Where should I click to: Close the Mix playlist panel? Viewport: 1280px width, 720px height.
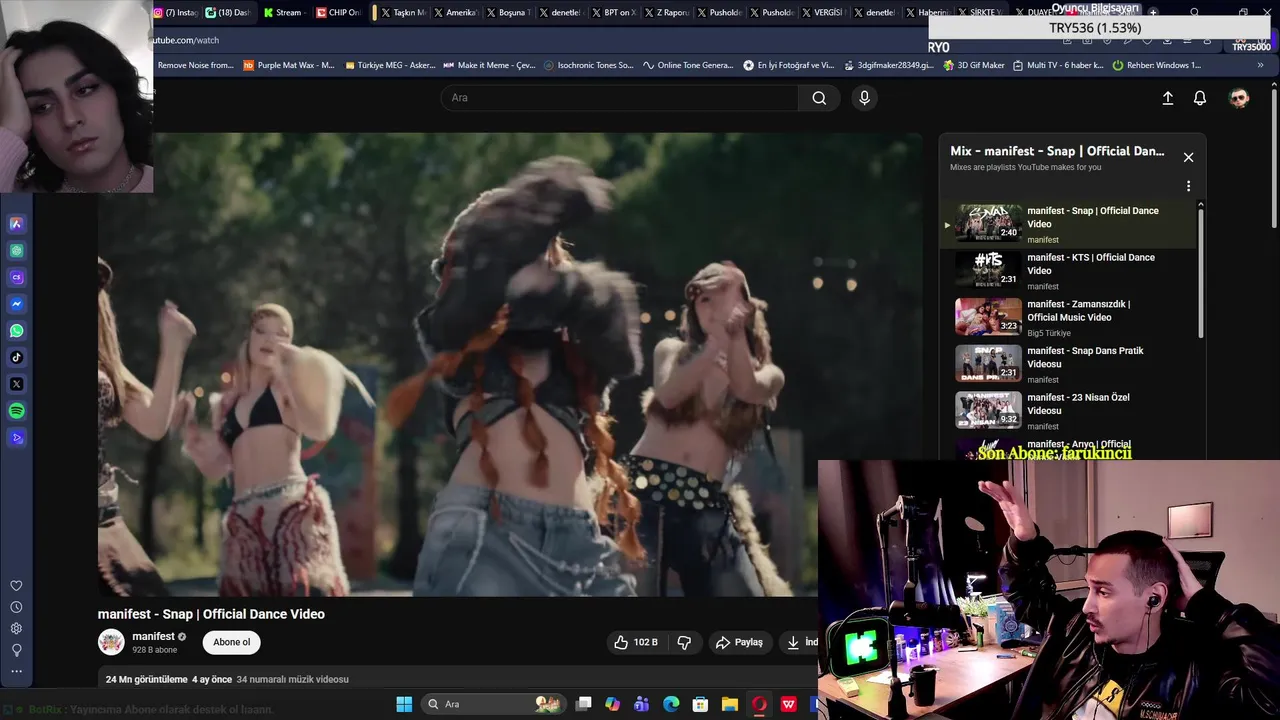1188,157
